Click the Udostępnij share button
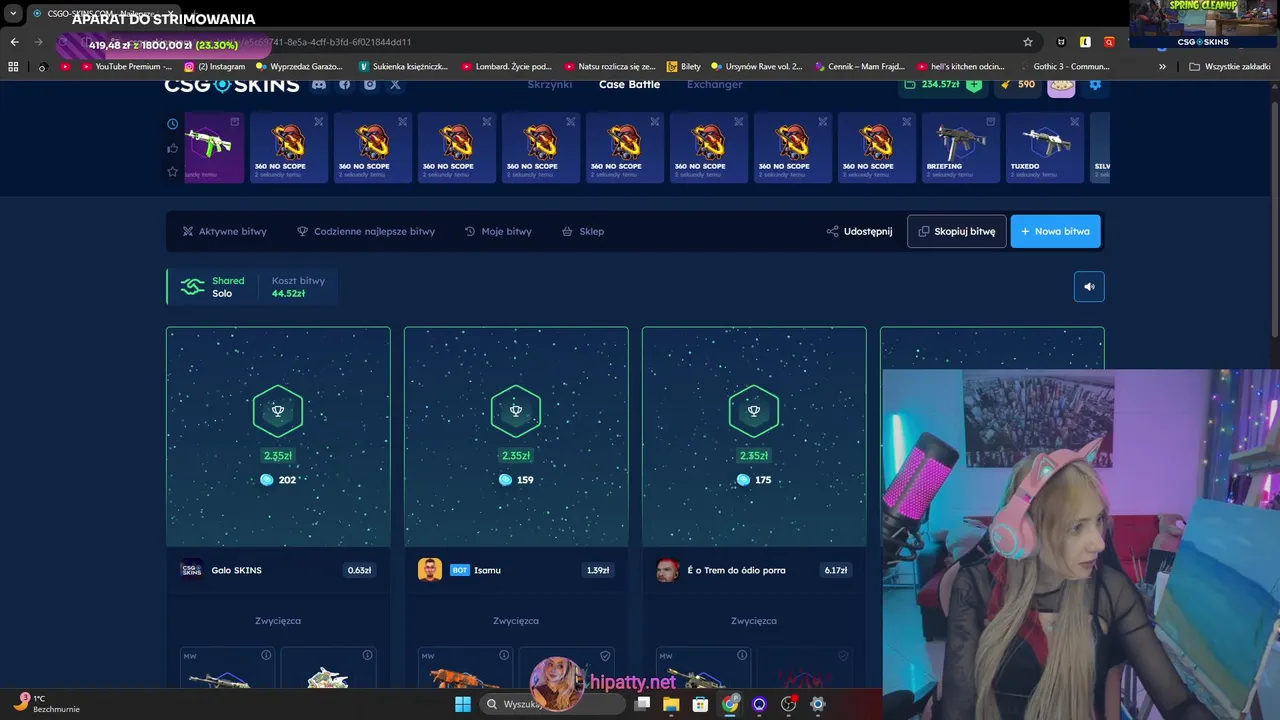The width and height of the screenshot is (1280, 720). [859, 231]
